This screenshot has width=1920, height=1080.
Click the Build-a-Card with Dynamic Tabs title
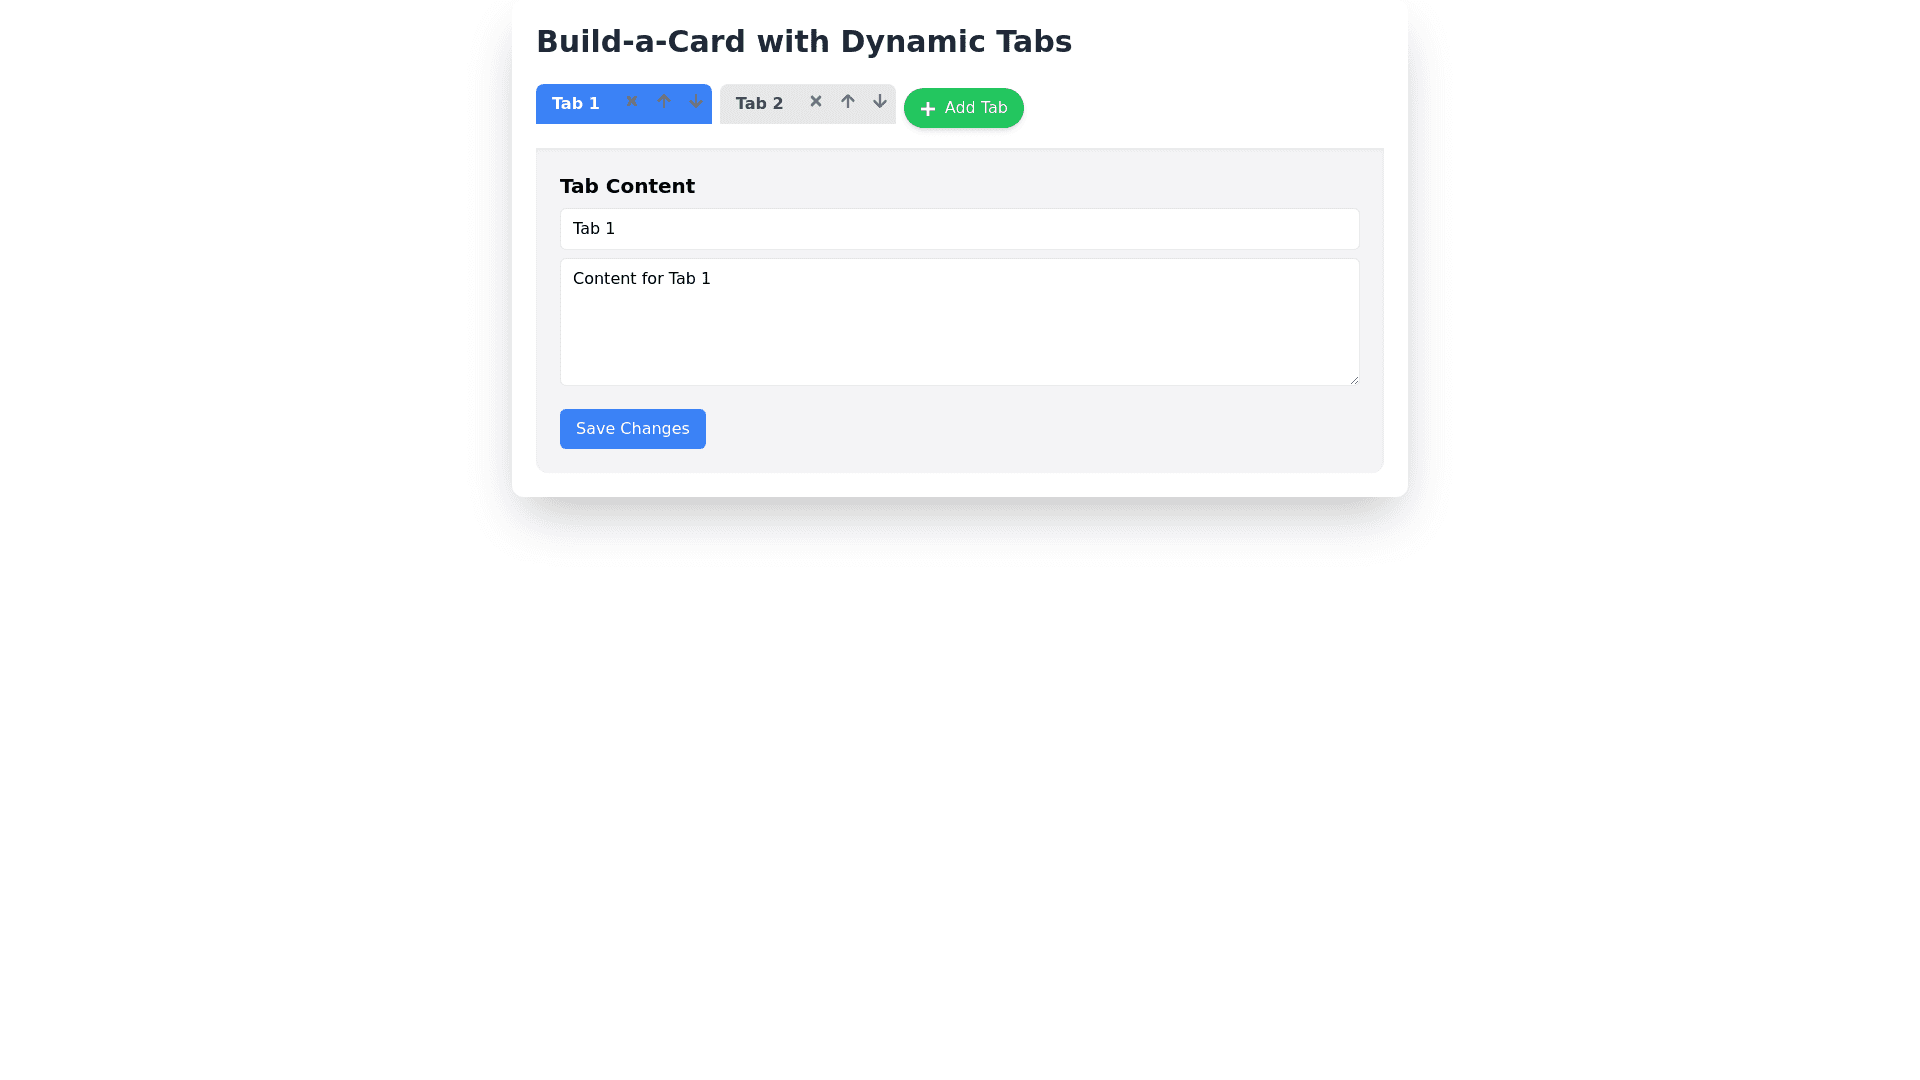coord(804,42)
